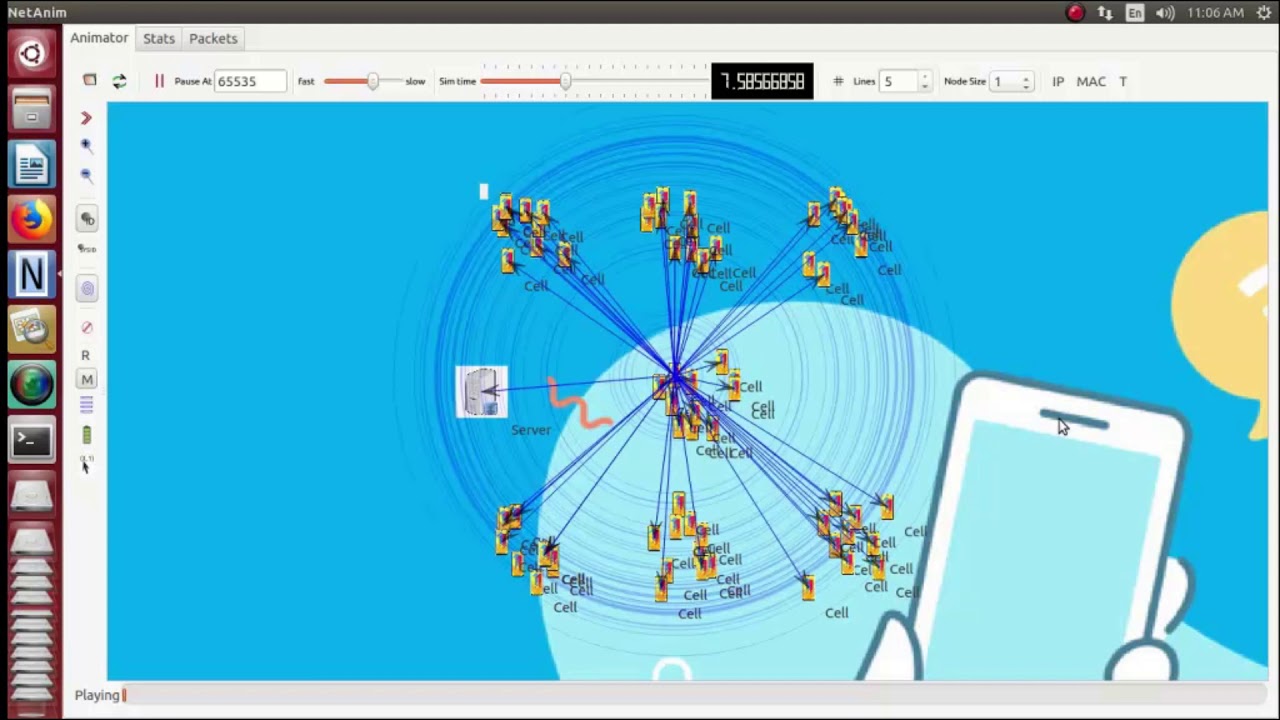Open the clock showing 11:06 AM
The image size is (1280, 720).
click(1216, 13)
